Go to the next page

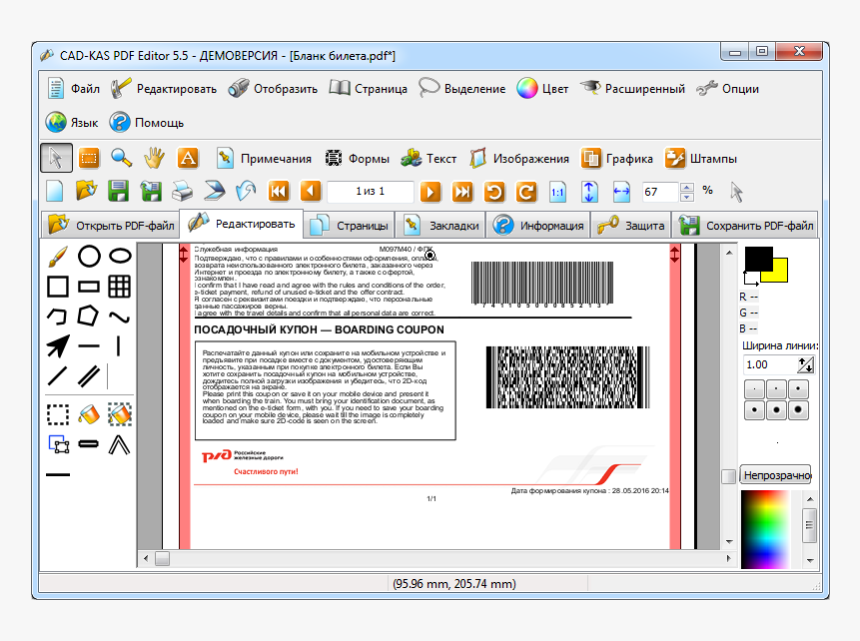point(430,192)
